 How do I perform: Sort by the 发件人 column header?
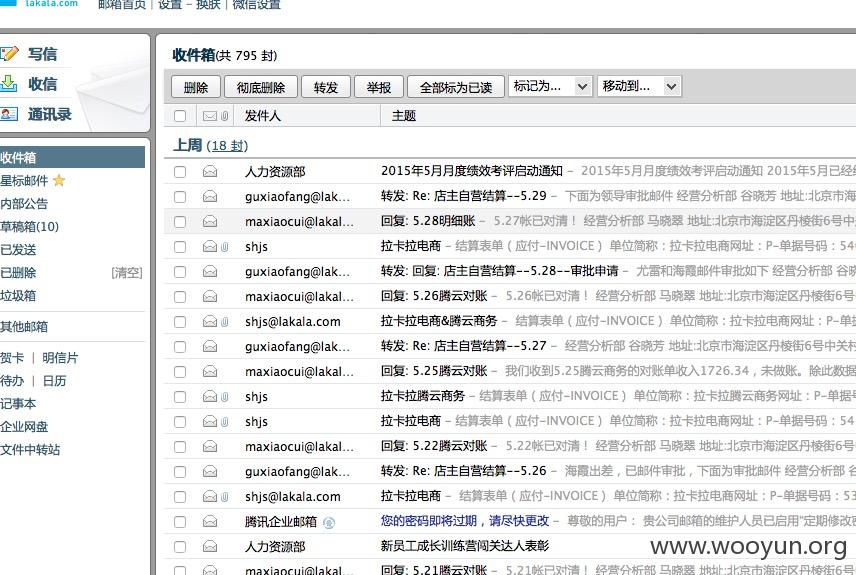tap(263, 116)
